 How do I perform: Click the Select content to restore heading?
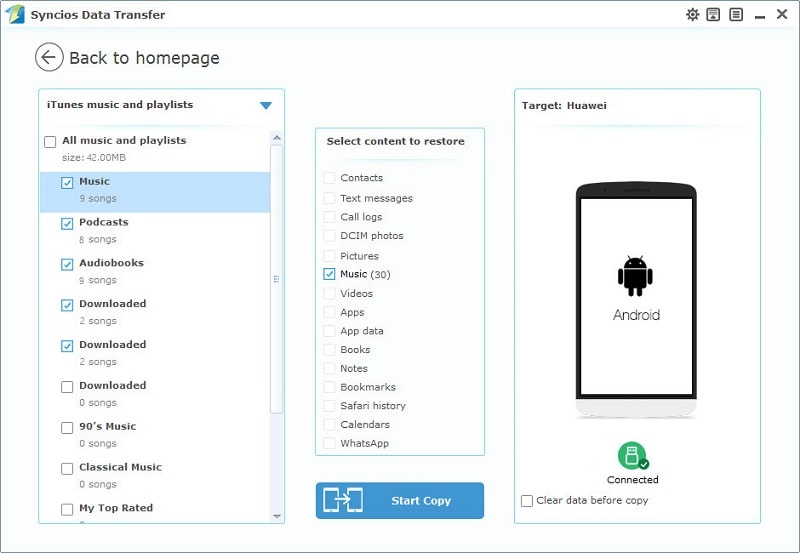395,141
